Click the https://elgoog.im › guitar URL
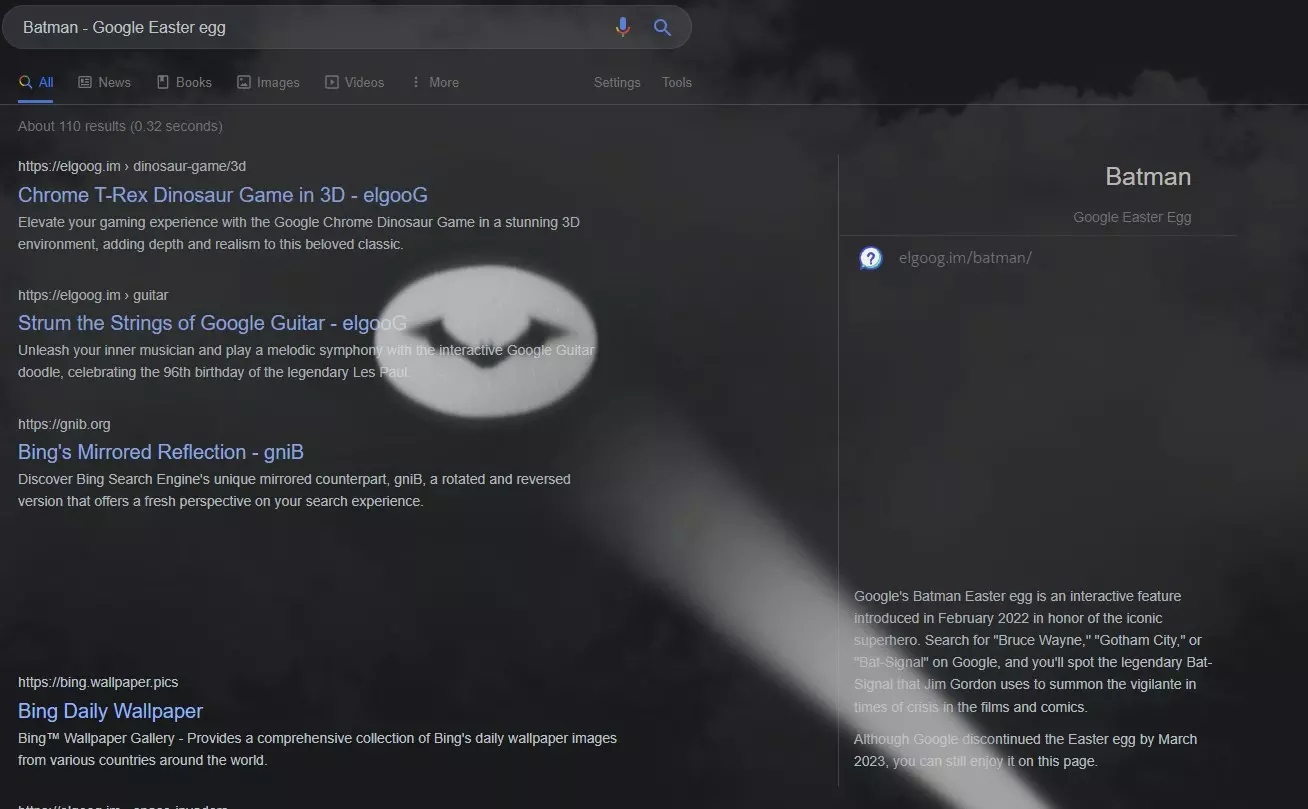The image size is (1308, 809). pyautogui.click(x=93, y=295)
